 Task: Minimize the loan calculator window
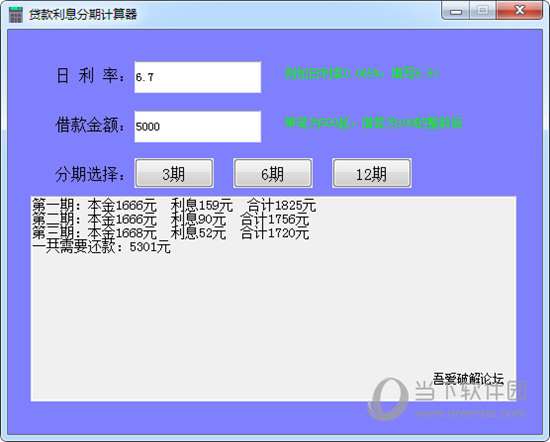tap(456, 11)
